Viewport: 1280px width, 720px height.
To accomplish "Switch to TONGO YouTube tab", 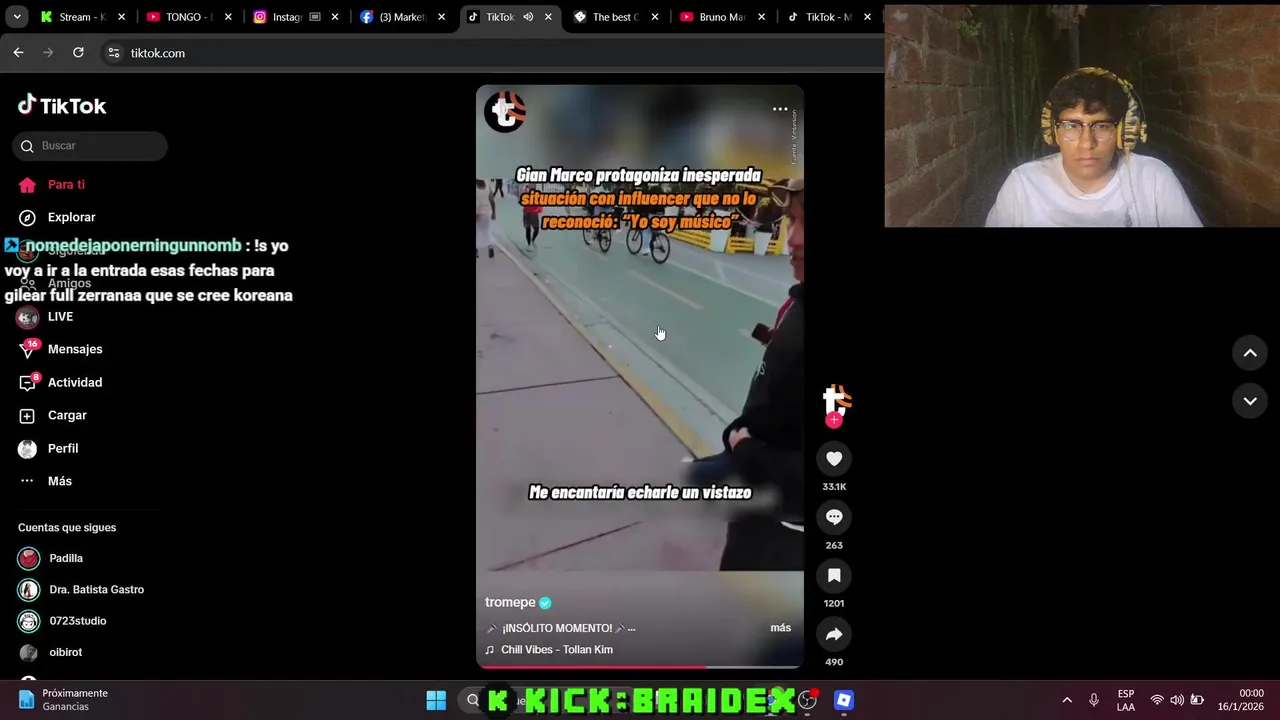I will (x=189, y=17).
